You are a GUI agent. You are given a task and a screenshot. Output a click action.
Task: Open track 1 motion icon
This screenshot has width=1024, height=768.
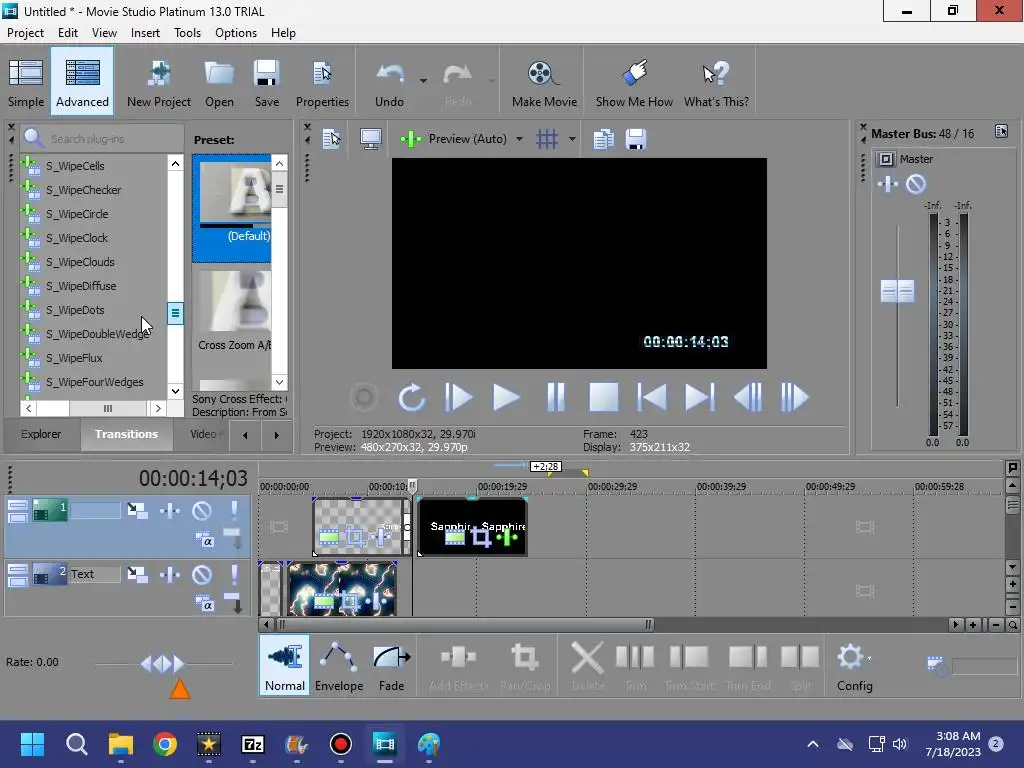tap(137, 510)
